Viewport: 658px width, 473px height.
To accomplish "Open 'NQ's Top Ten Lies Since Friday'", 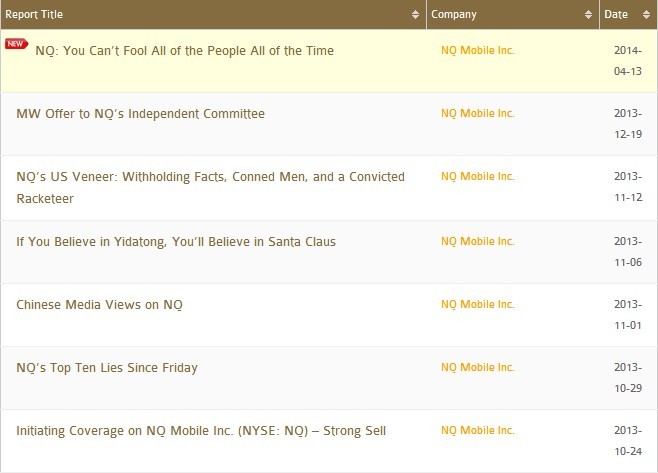I will coord(107,368).
